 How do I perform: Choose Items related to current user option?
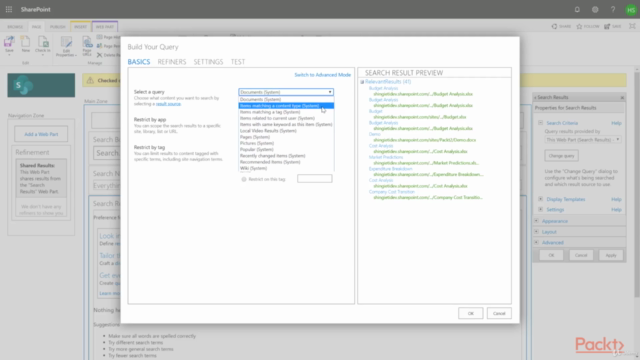[286, 118]
